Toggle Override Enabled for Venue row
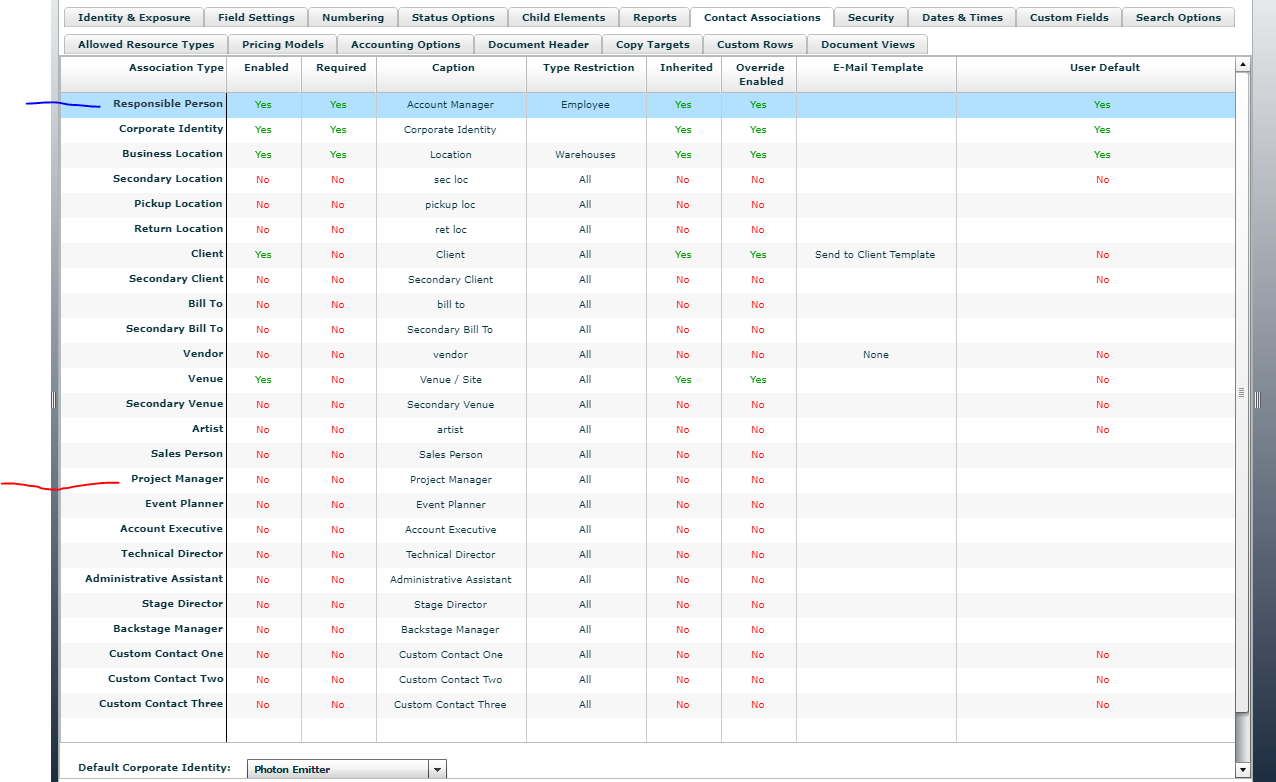1276x782 pixels. tap(758, 380)
